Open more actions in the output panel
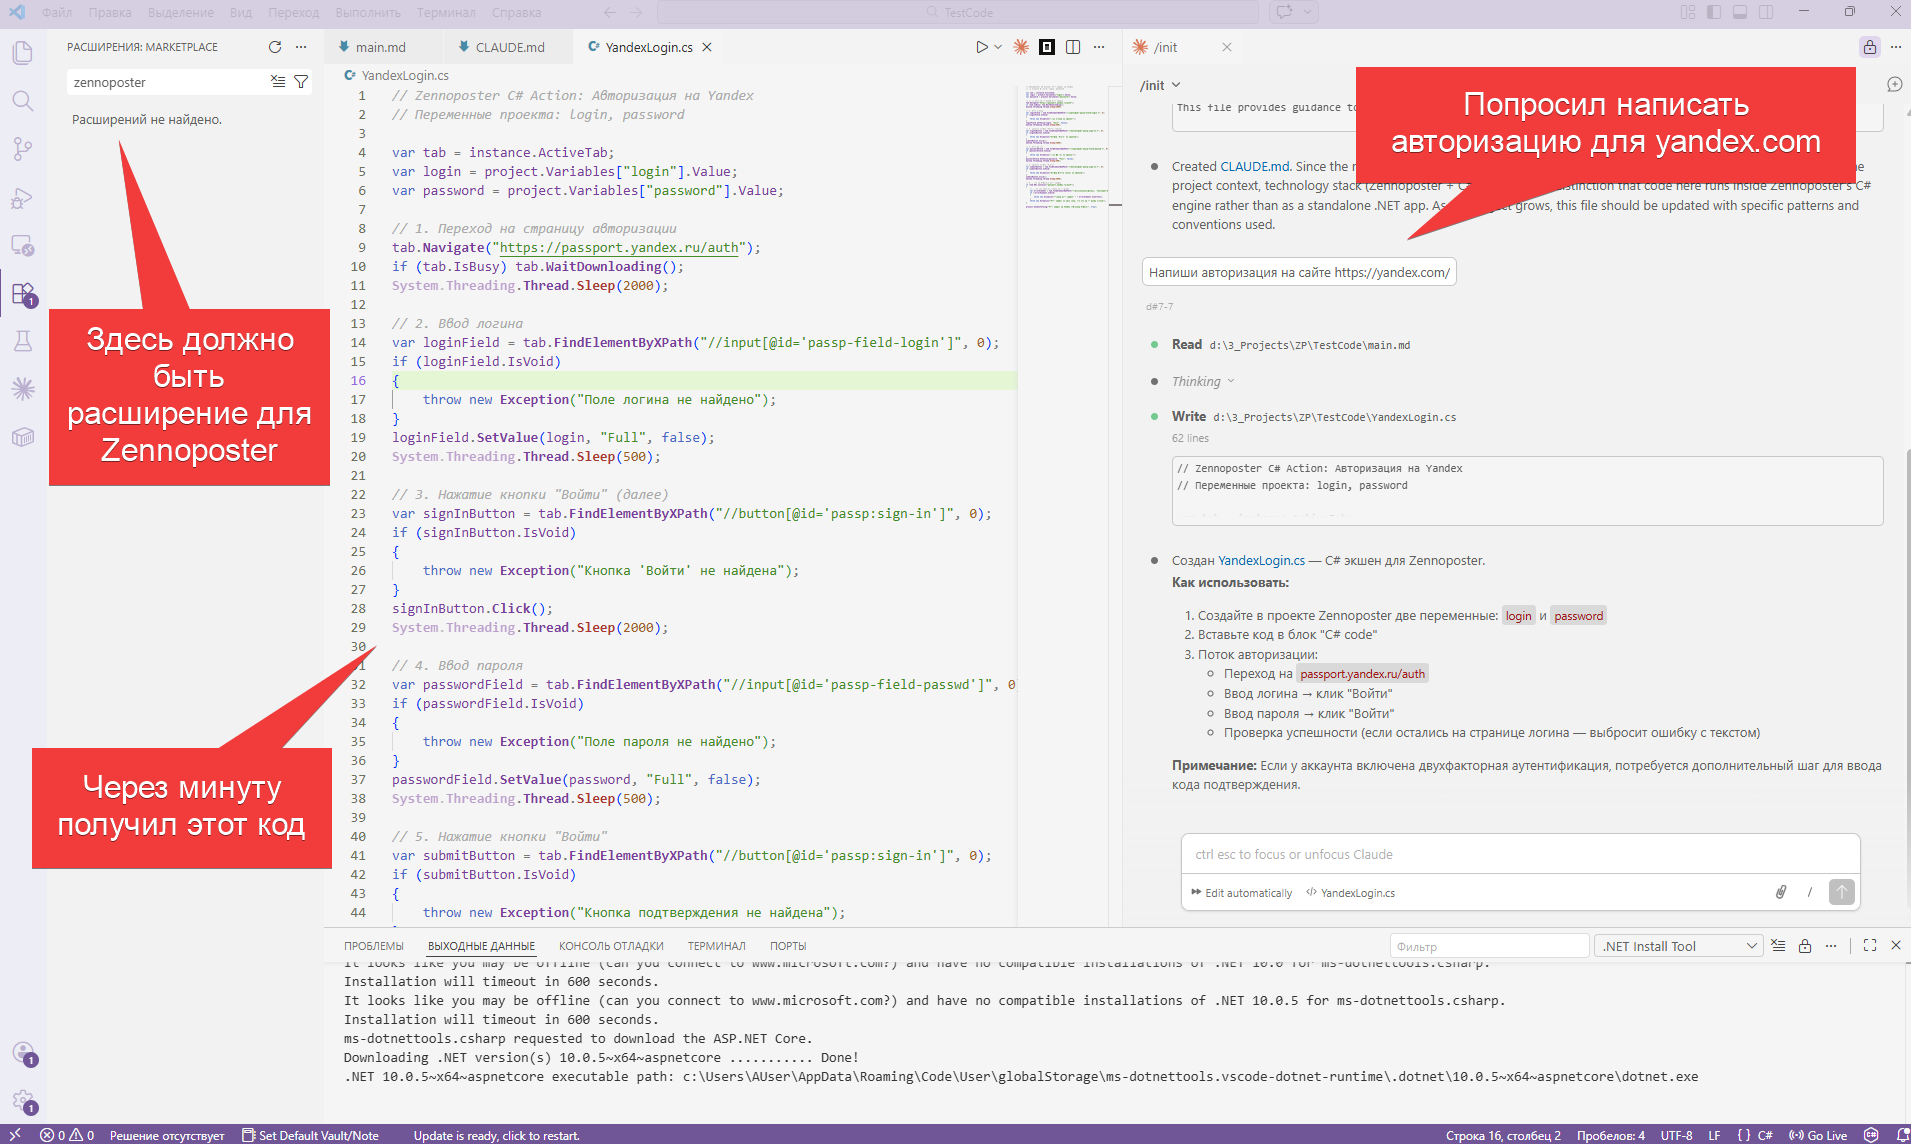The width and height of the screenshot is (1911, 1144). click(x=1831, y=946)
